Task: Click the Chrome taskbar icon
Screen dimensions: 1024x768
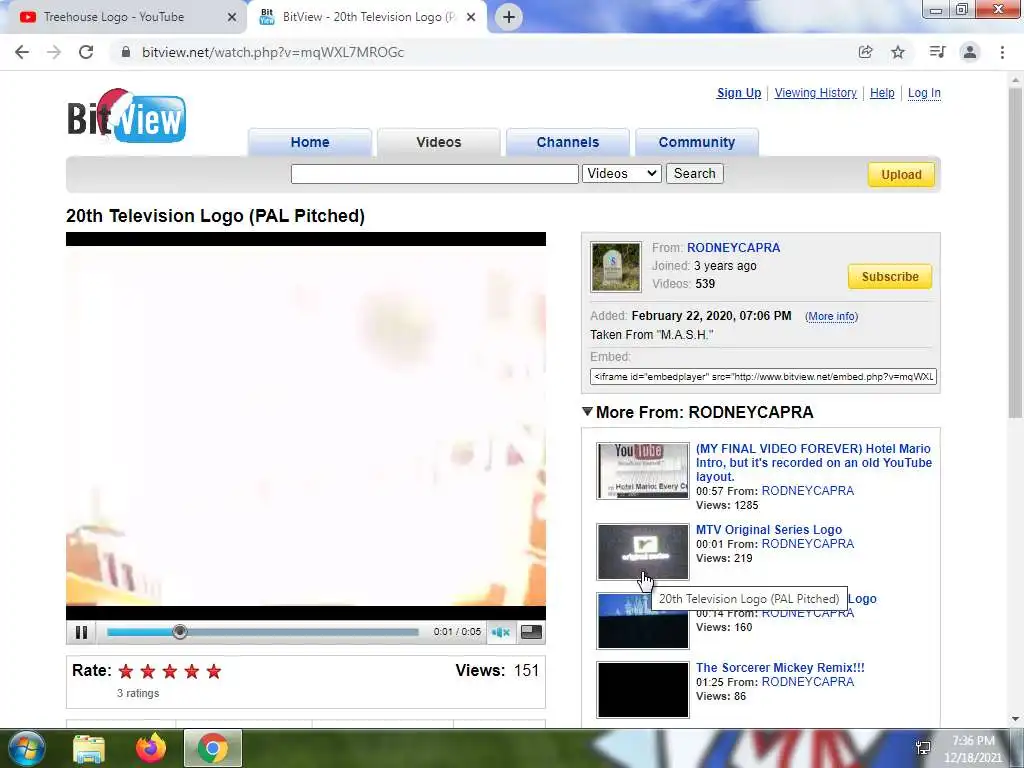Action: tap(213, 748)
